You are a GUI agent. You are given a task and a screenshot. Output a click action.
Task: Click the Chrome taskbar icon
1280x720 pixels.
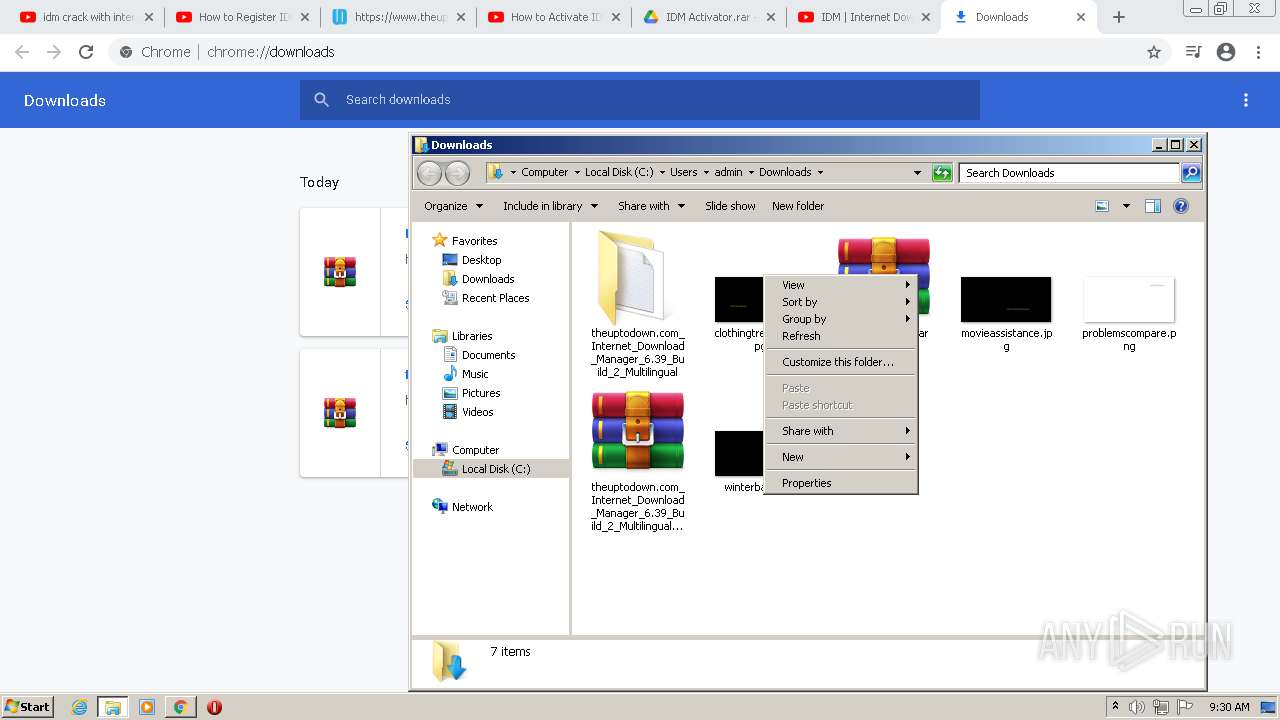pyautogui.click(x=180, y=707)
